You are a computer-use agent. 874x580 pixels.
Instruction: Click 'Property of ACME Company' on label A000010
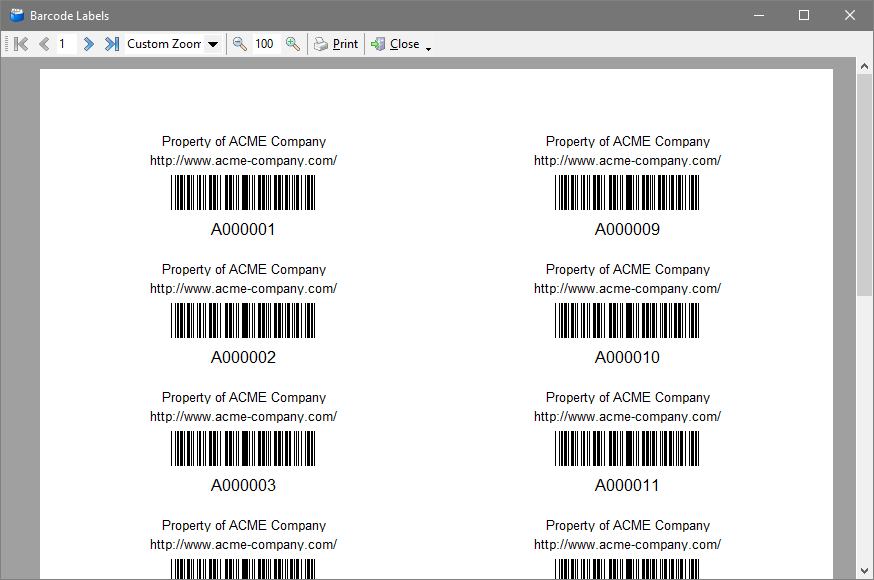pos(628,270)
